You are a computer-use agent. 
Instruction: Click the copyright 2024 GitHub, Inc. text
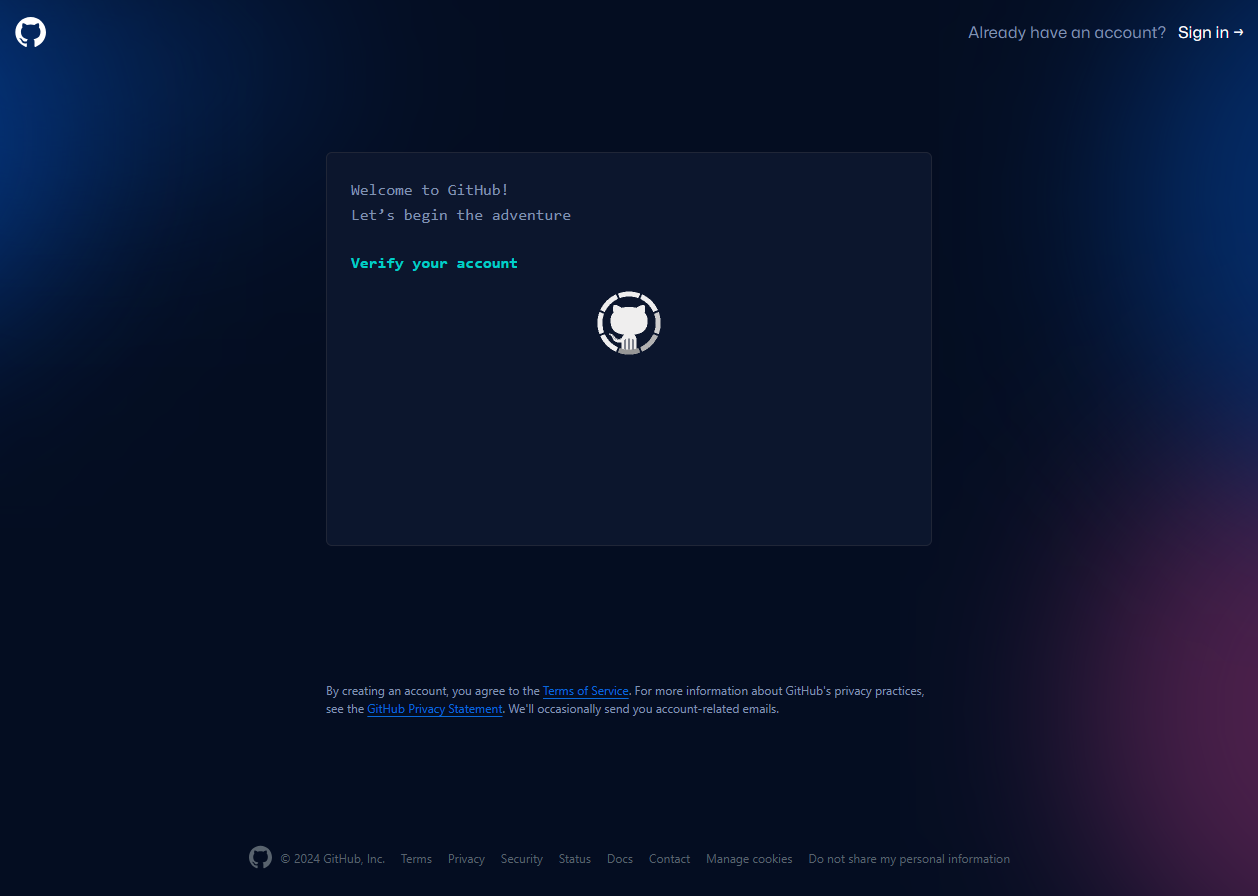point(333,858)
